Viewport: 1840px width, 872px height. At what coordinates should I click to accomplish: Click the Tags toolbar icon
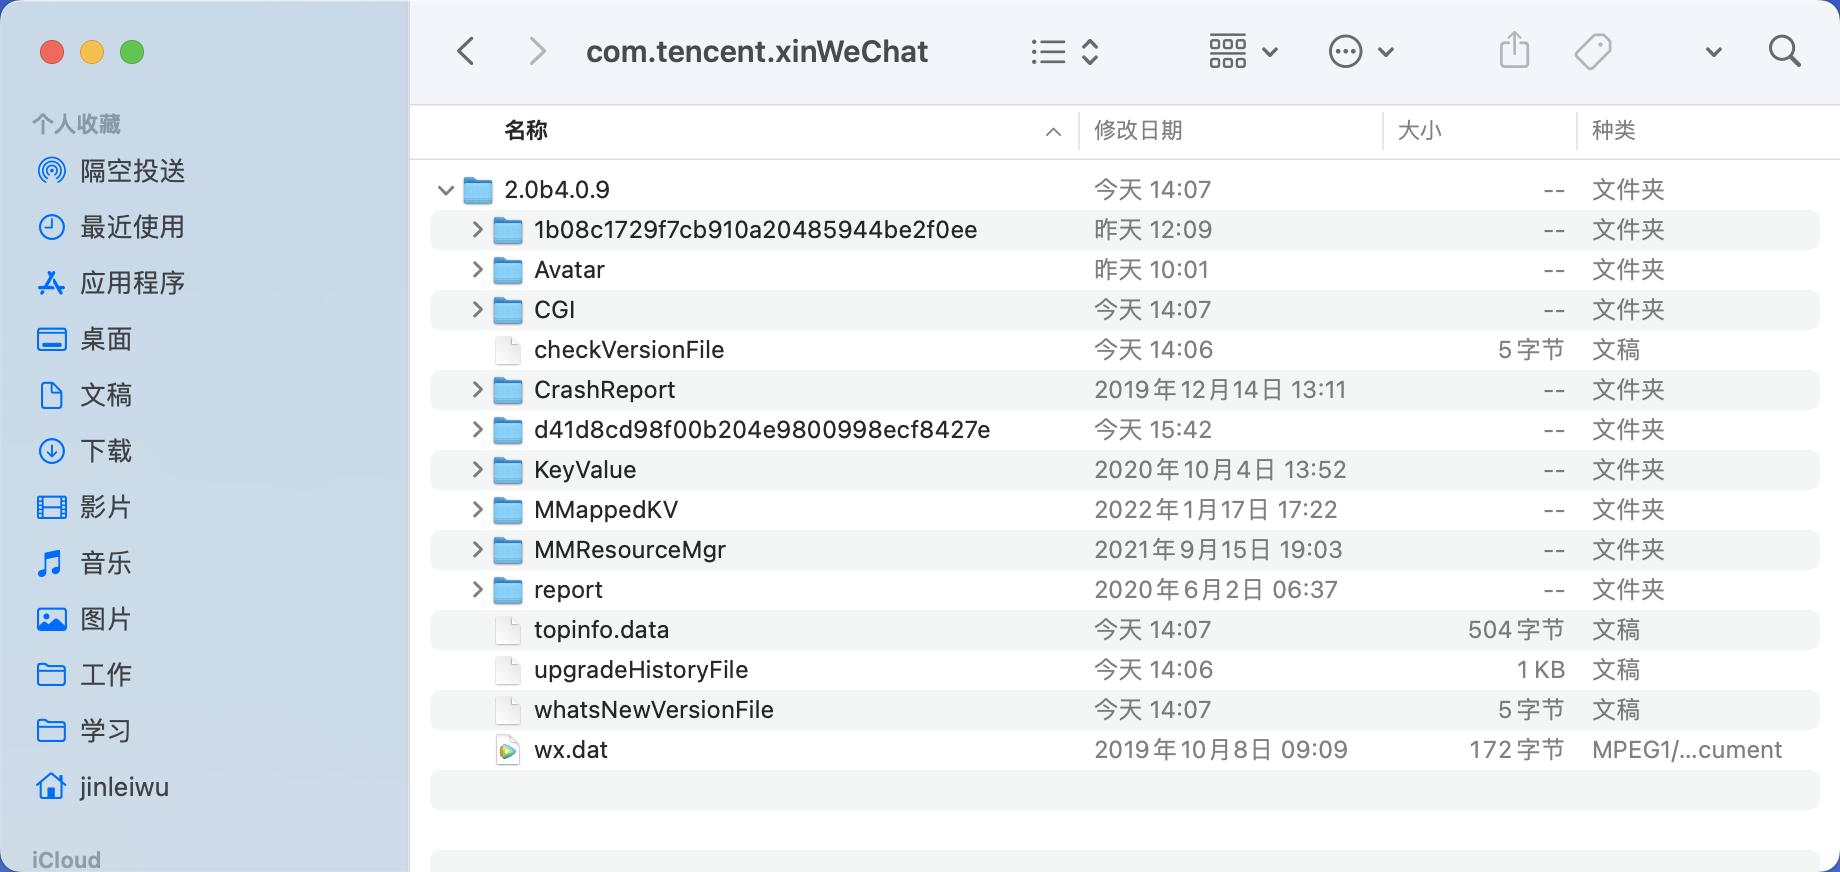[1592, 51]
